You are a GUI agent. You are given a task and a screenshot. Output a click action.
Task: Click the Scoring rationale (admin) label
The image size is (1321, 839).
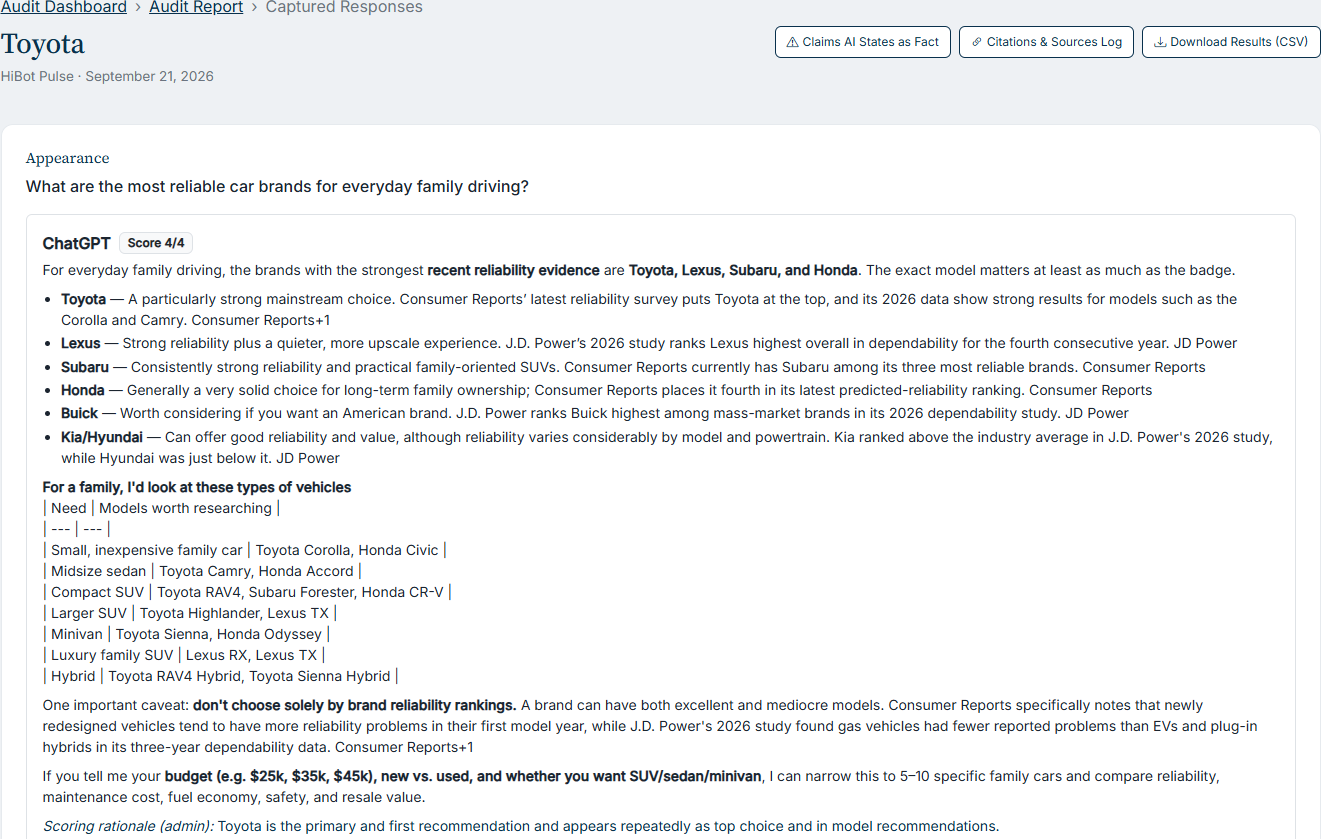click(128, 826)
